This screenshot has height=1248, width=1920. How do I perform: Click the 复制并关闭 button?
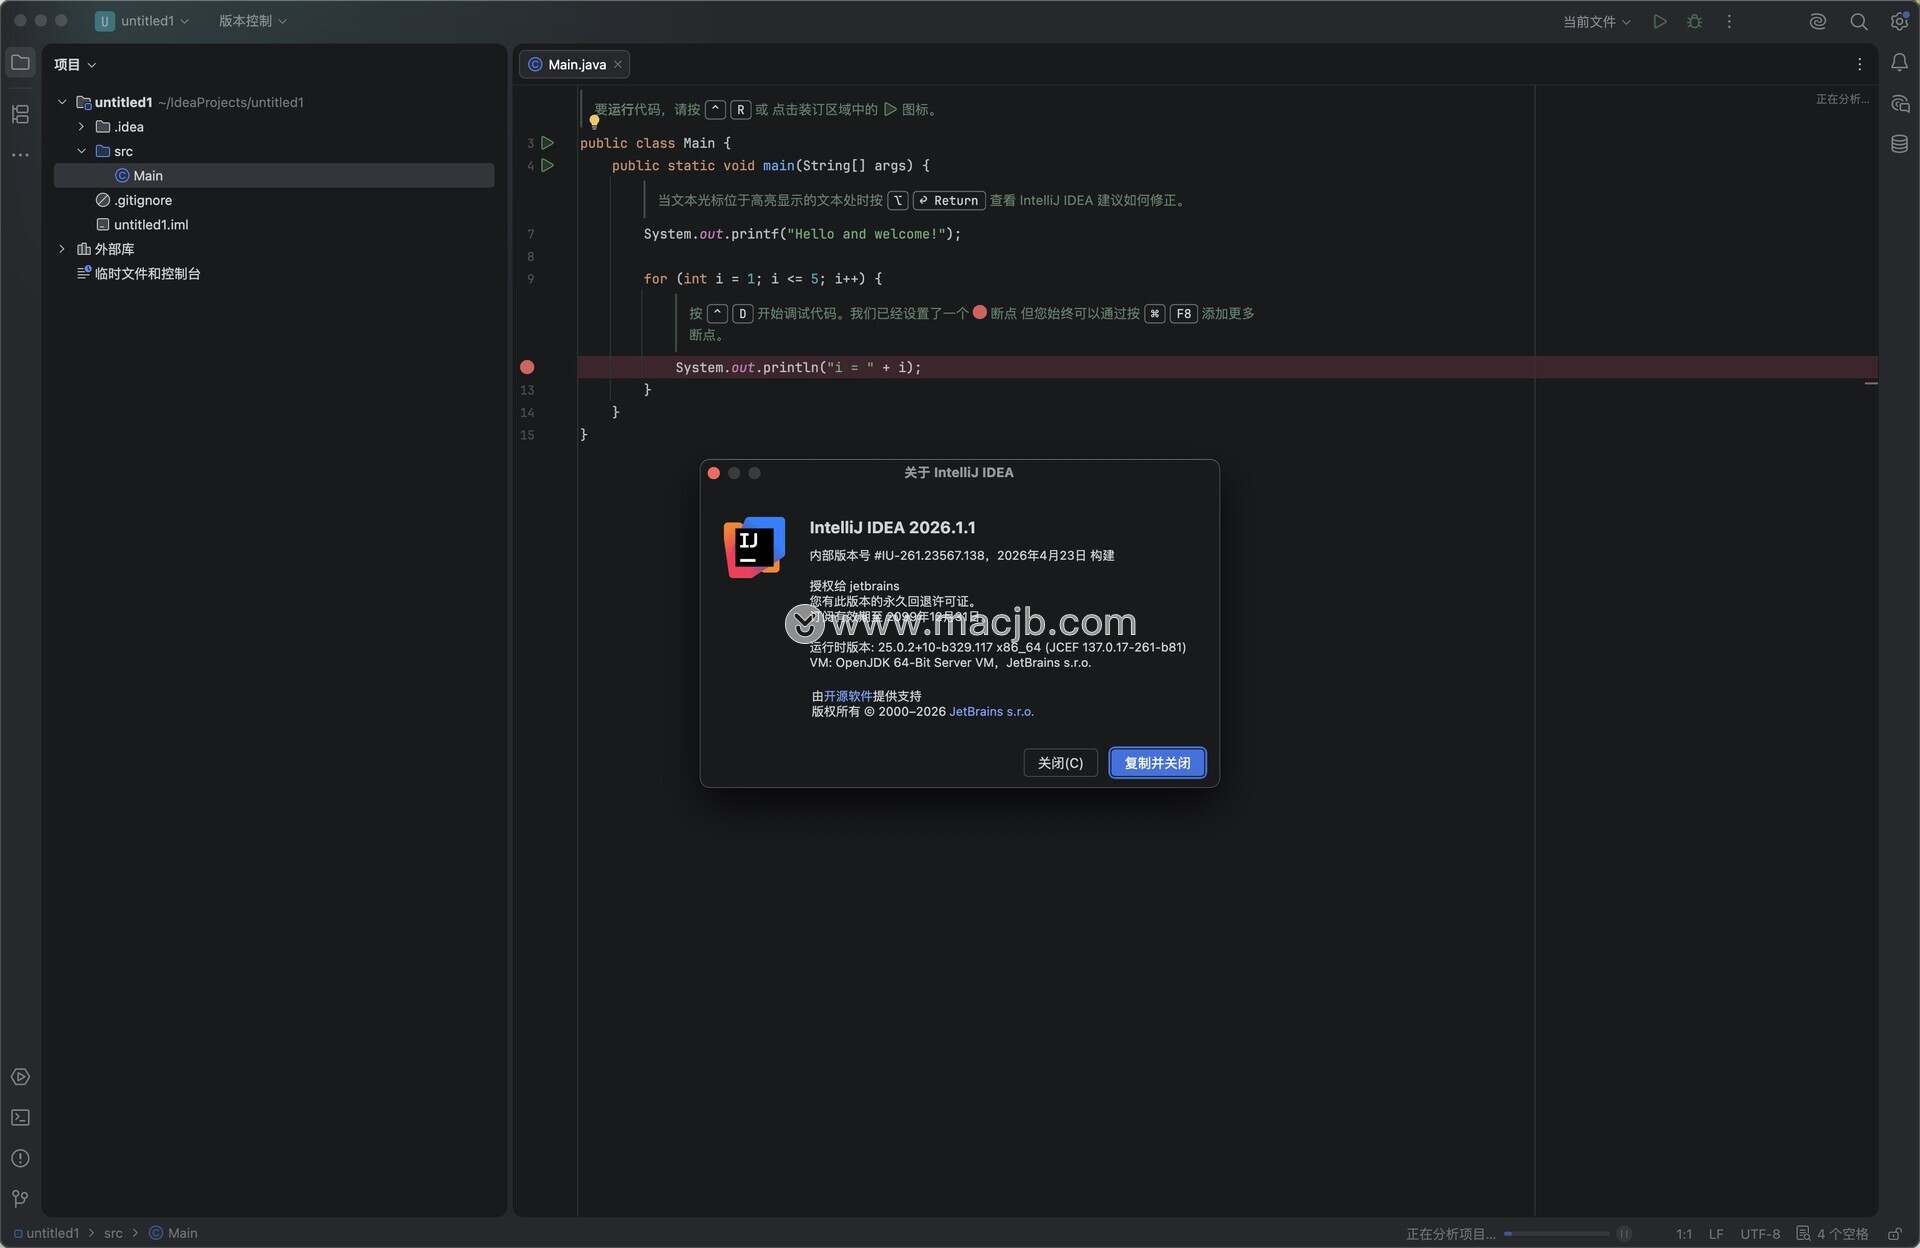tap(1157, 763)
